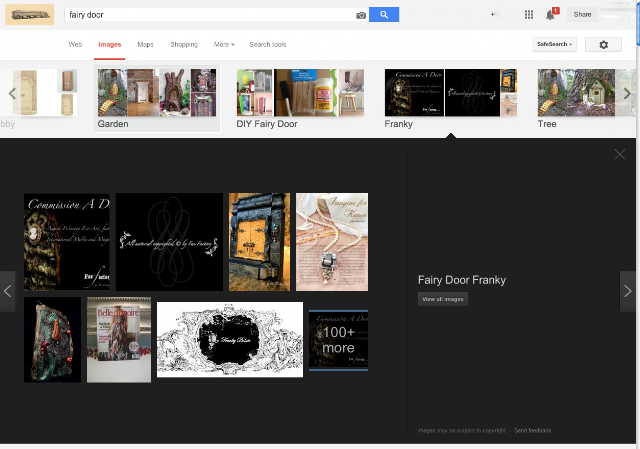Open the notifications bell icon

551,15
